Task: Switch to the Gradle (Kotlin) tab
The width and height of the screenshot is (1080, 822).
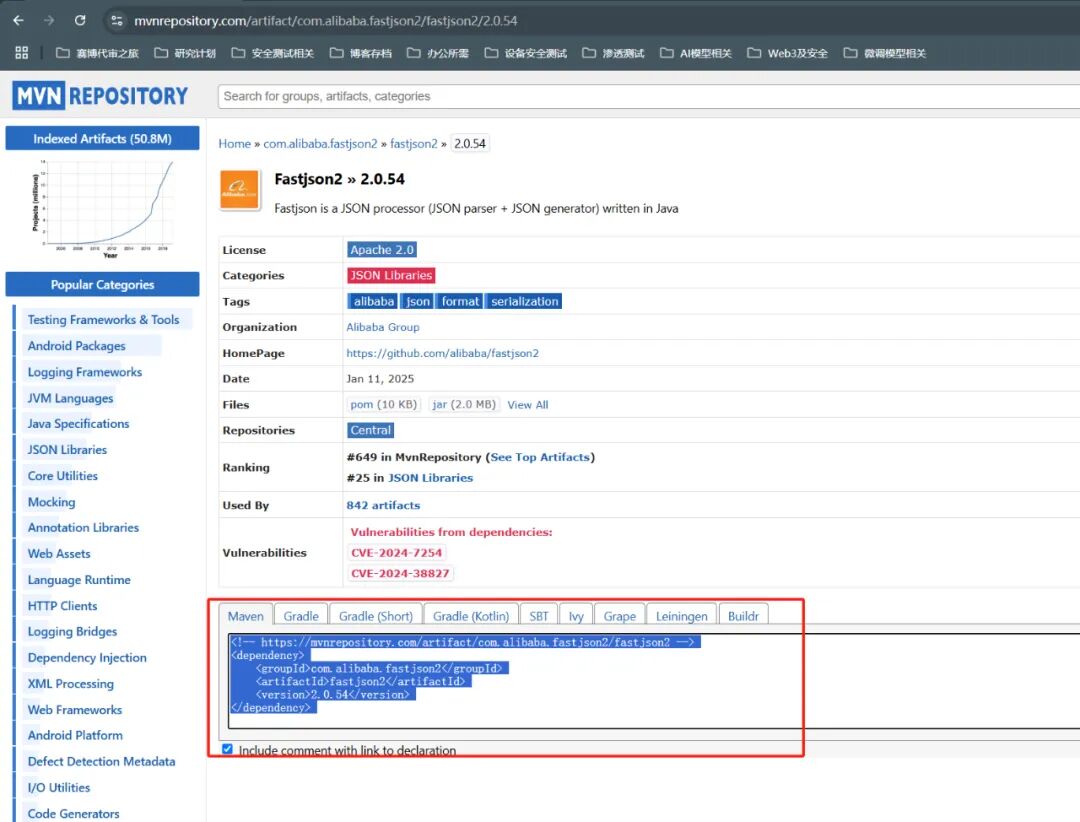Action: coord(471,616)
